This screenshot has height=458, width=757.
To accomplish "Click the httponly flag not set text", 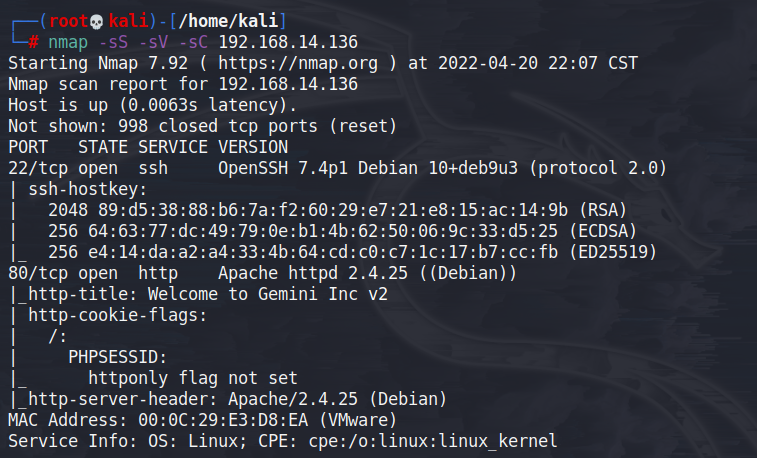I will (x=192, y=378).
